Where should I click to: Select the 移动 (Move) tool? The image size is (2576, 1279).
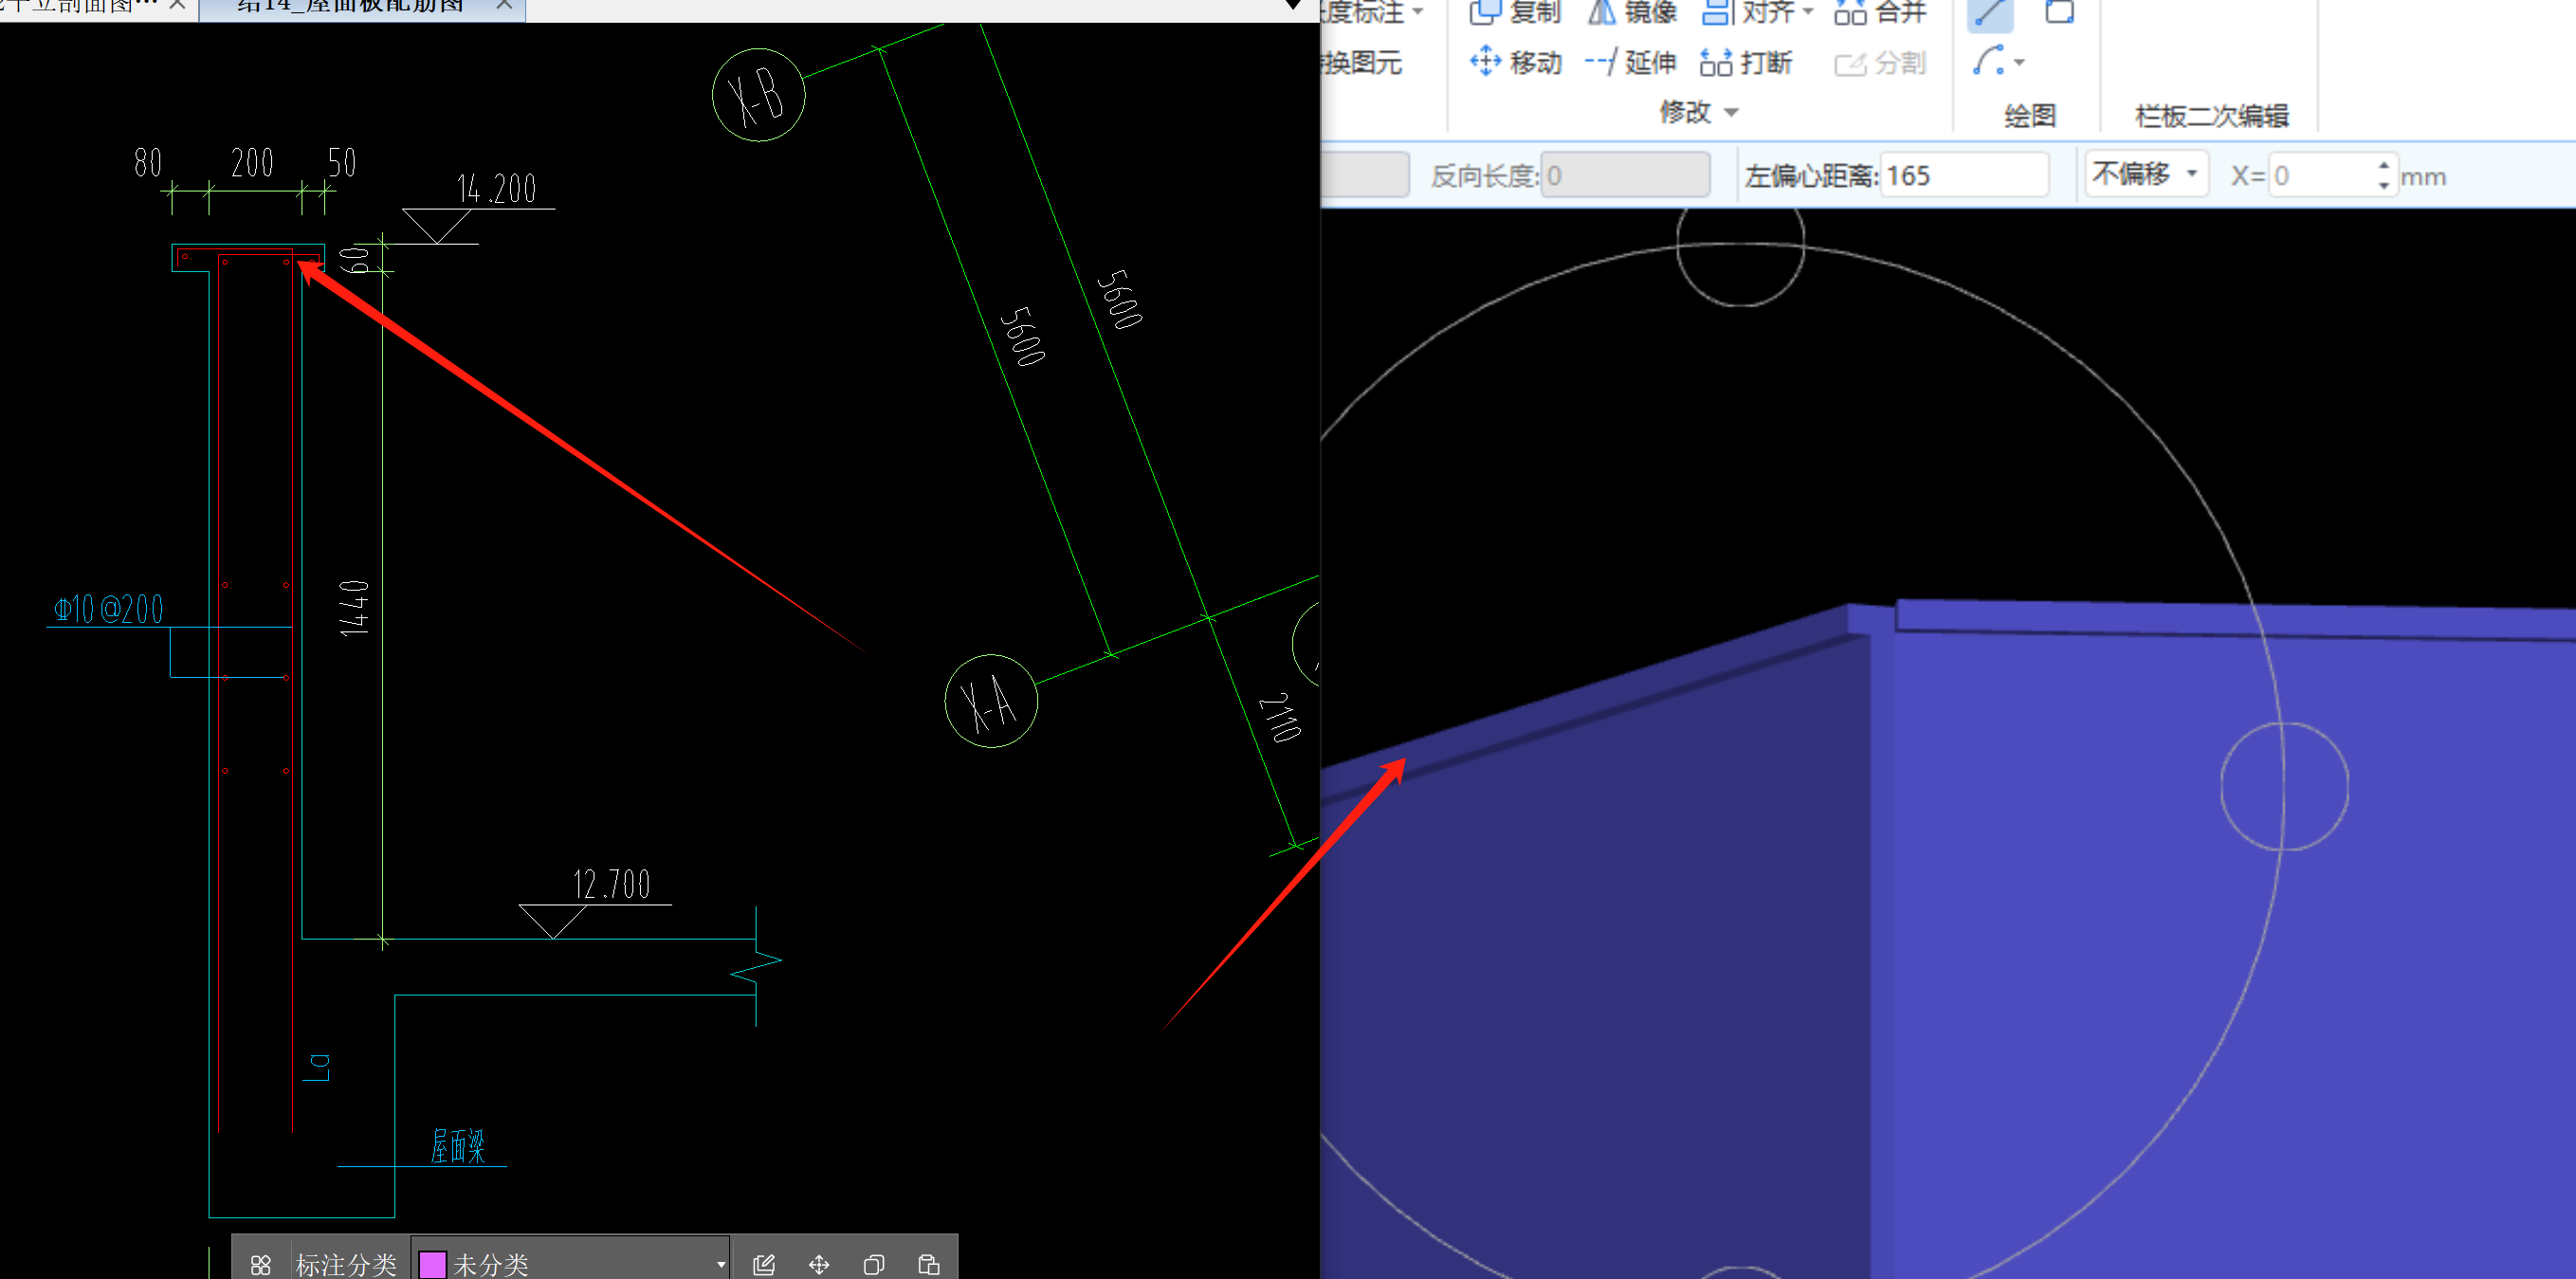(x=1515, y=62)
